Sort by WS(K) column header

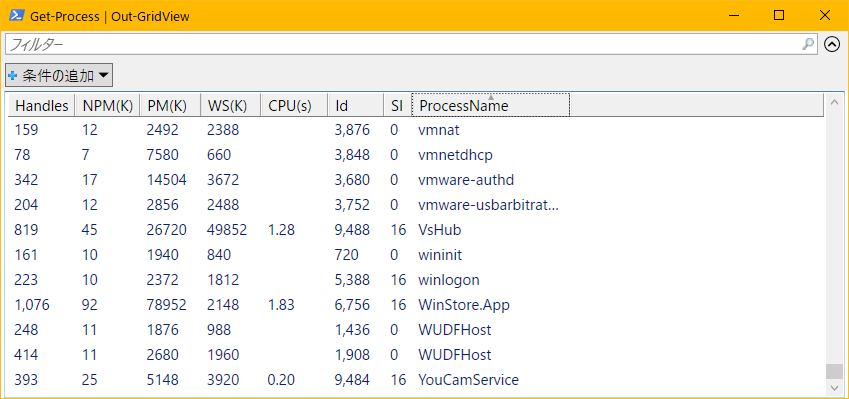231,106
